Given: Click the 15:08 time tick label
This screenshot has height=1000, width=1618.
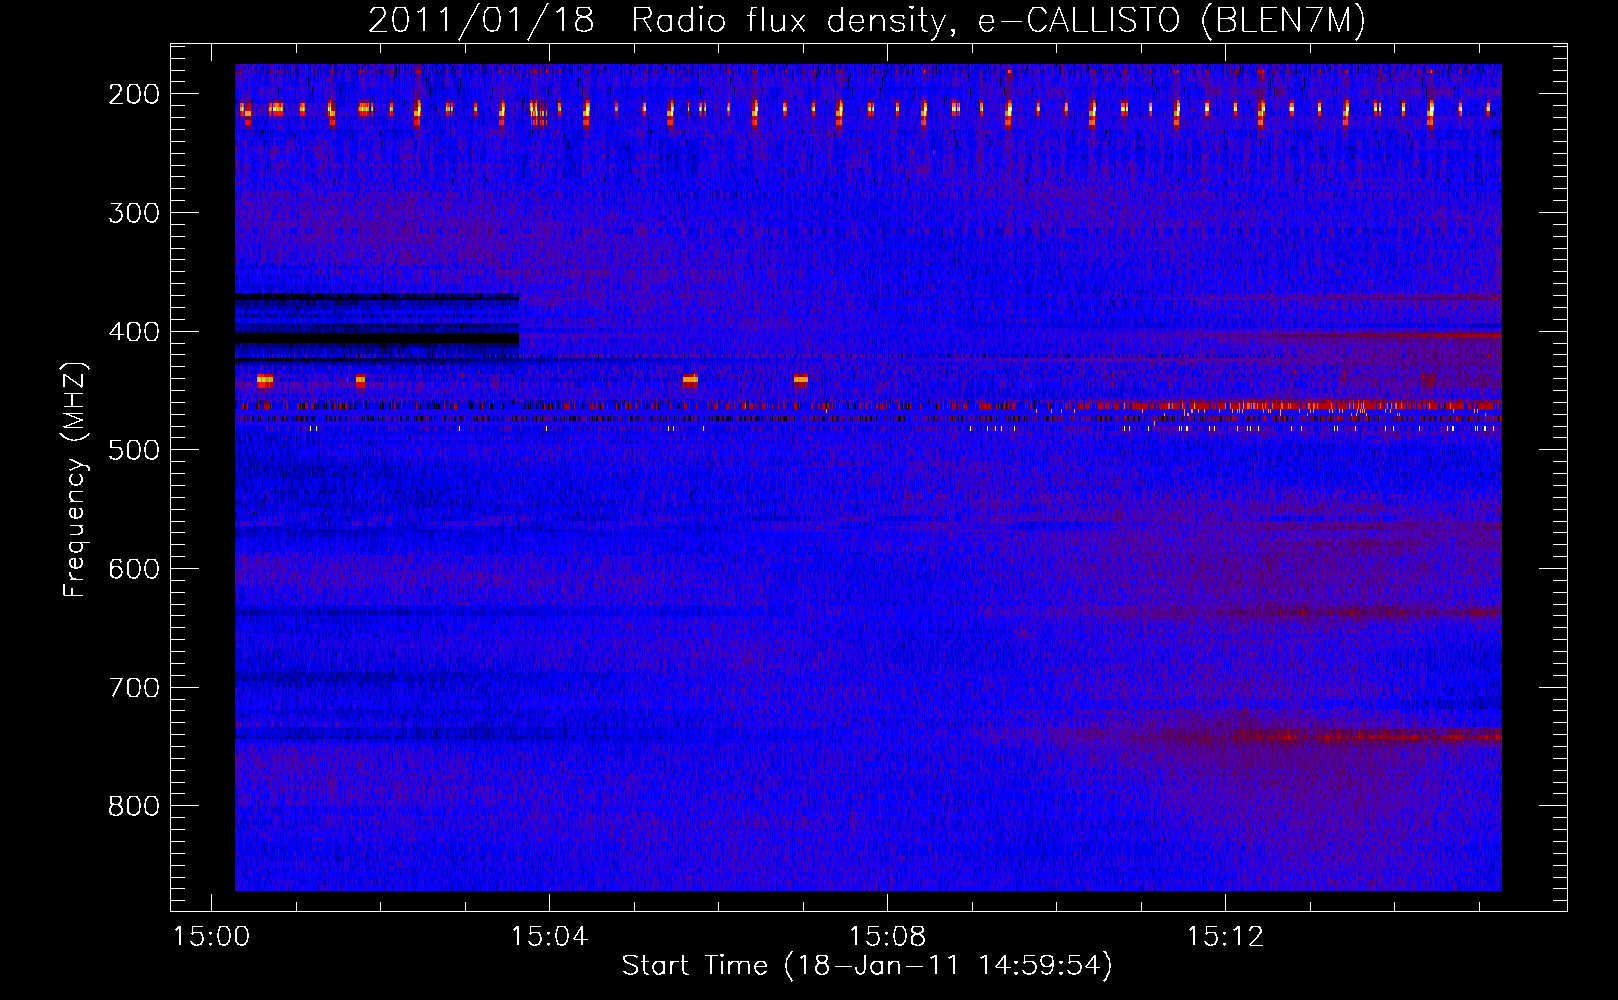Looking at the screenshot, I should 887,937.
